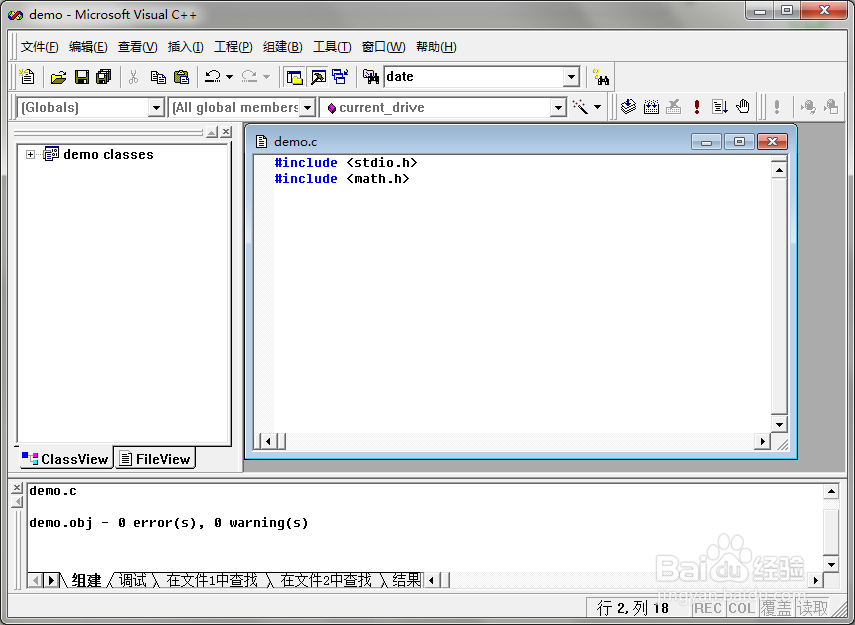855x625 pixels.
Task: Expand the All global members dropdown
Action: pos(308,107)
